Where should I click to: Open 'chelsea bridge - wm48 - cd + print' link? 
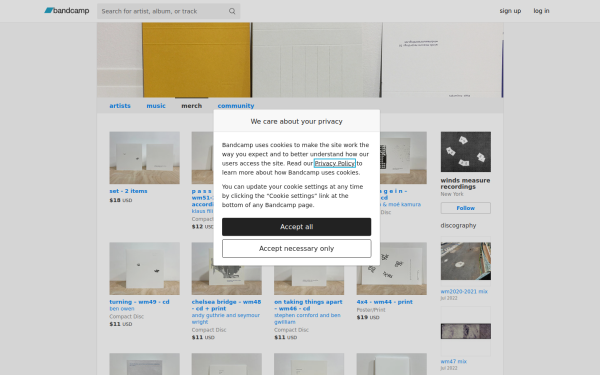(226, 305)
